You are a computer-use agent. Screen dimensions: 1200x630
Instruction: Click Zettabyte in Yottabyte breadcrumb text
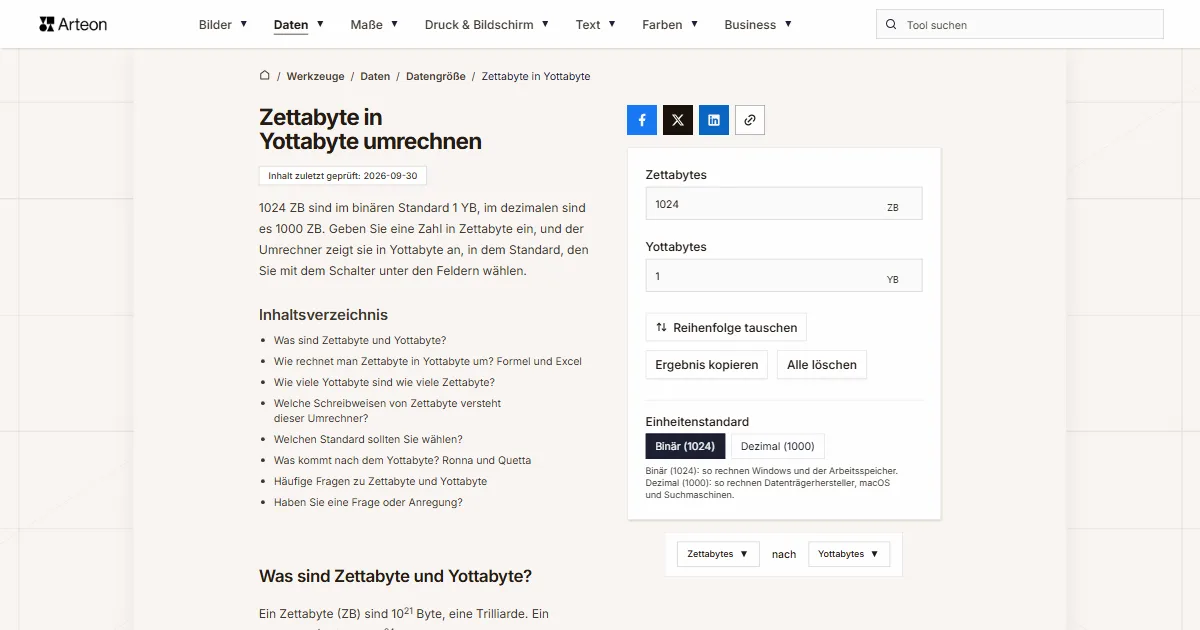click(x=536, y=76)
